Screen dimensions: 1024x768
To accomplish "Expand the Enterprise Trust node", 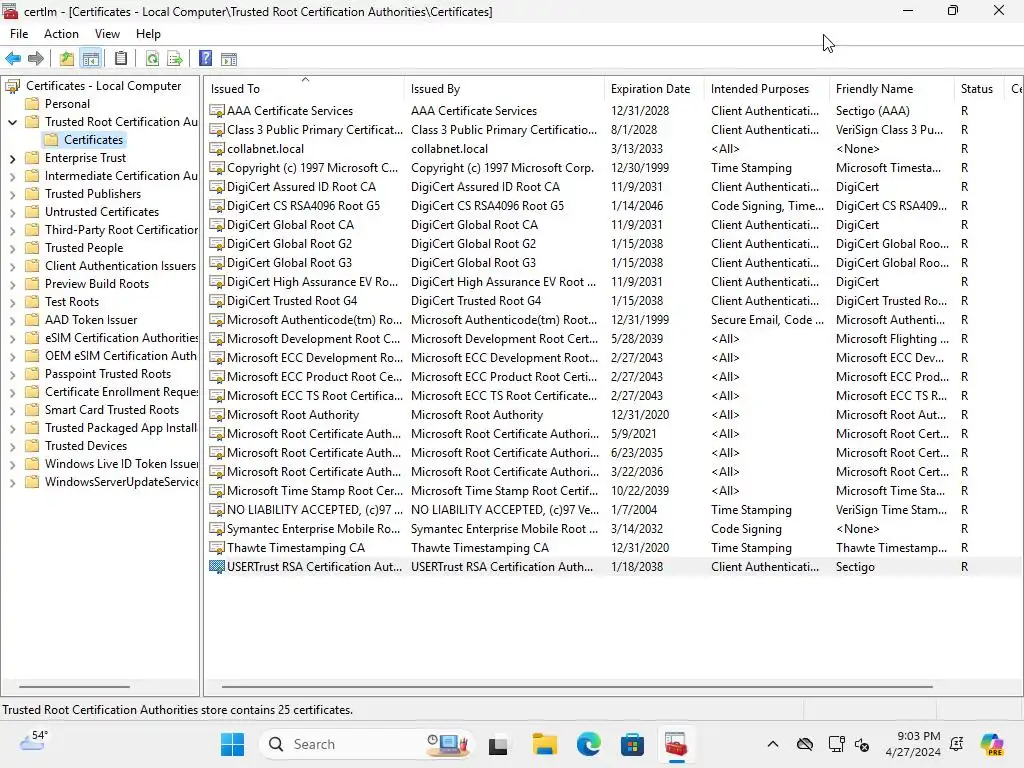I will tap(12, 158).
